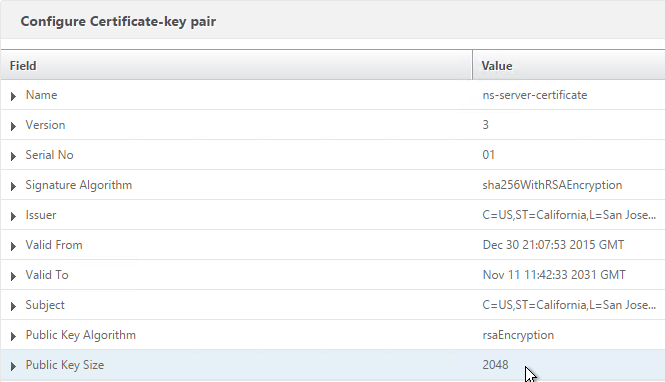Select the sha256WithRSAEncryption value cell
The height and width of the screenshot is (382, 665).
tap(552, 185)
